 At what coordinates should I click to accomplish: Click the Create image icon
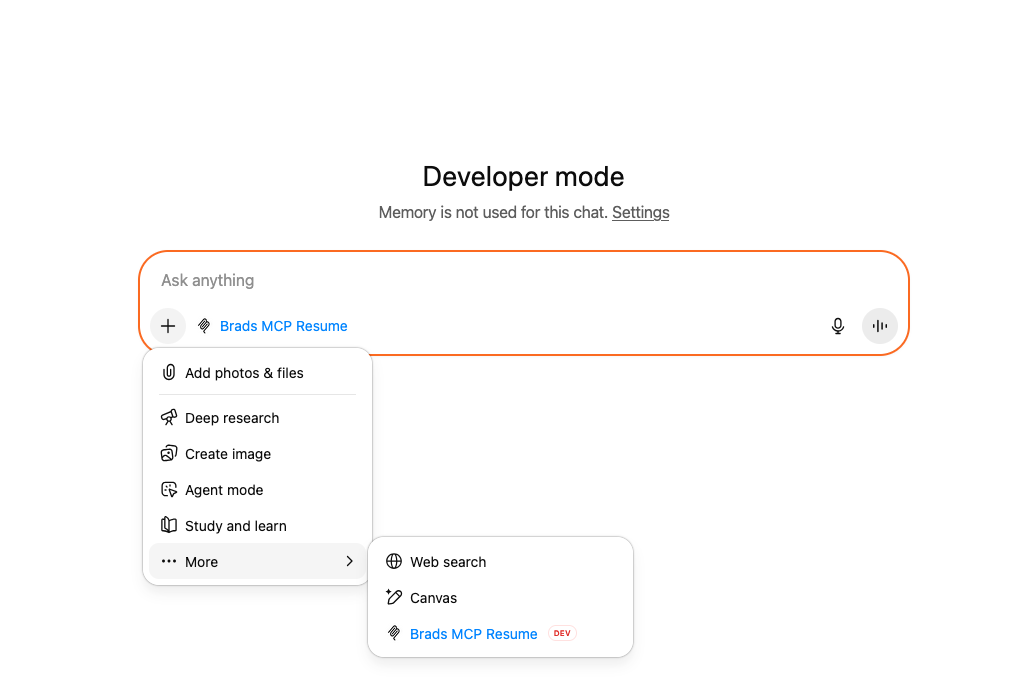tap(169, 453)
